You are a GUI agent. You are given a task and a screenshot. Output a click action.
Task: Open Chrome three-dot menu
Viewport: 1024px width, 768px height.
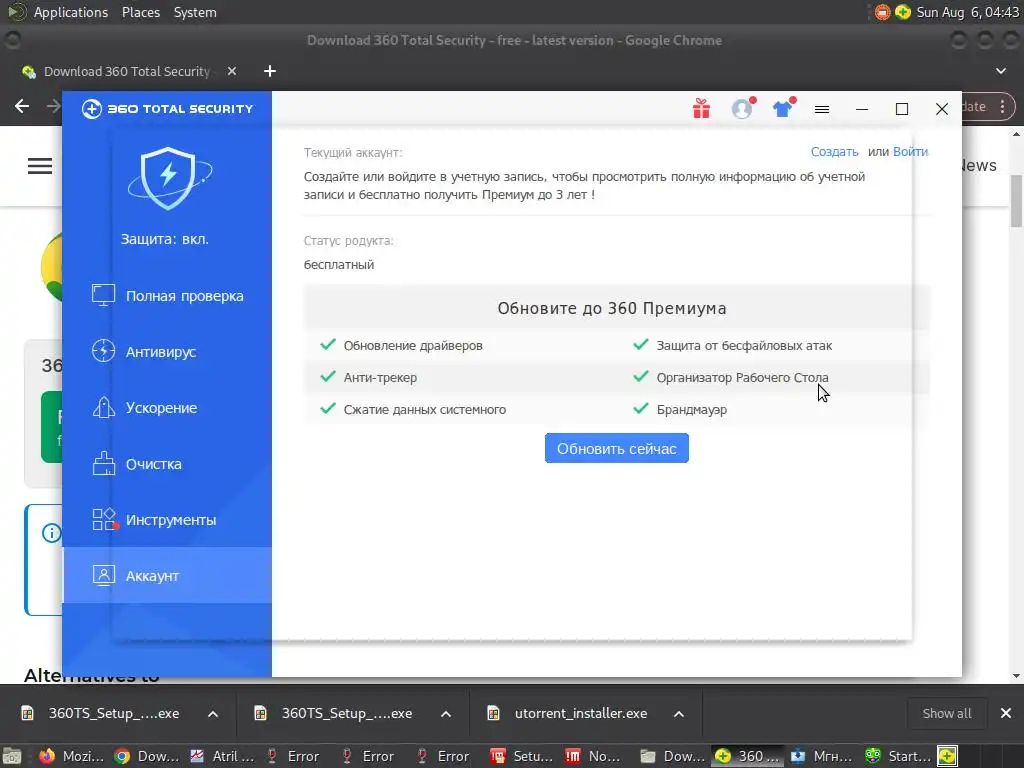1002,106
